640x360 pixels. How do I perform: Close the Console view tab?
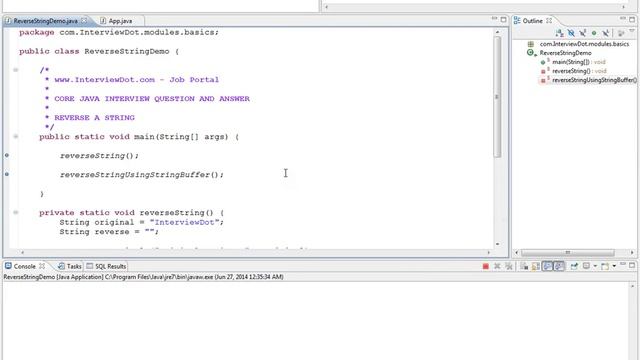[x=42, y=266]
